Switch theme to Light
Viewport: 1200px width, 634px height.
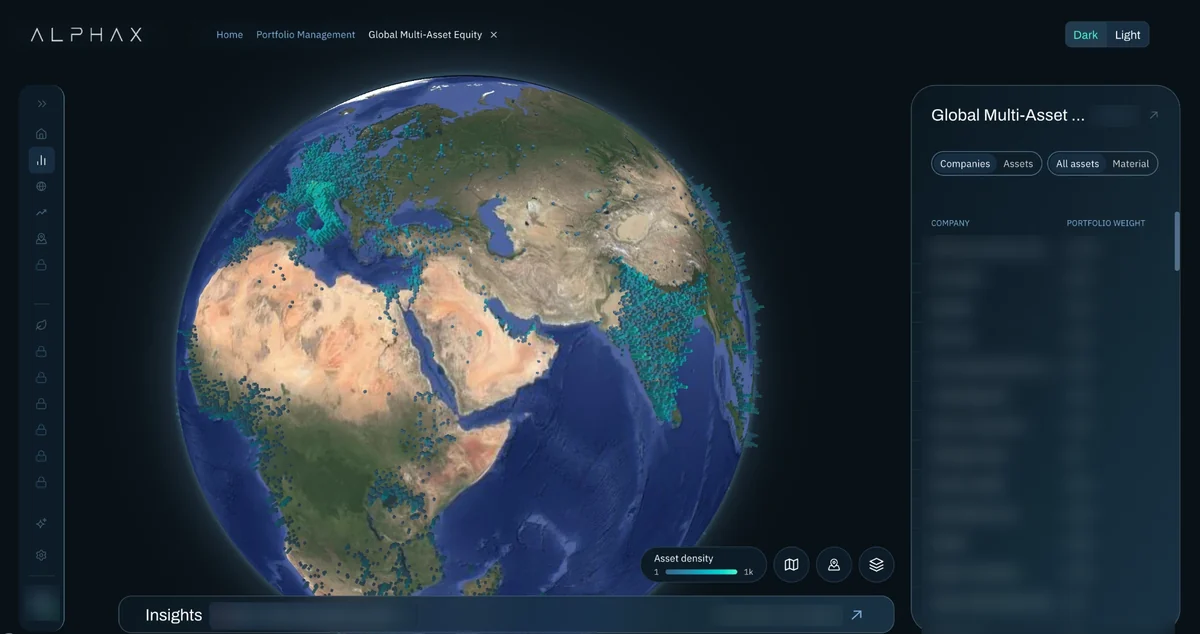point(1127,35)
